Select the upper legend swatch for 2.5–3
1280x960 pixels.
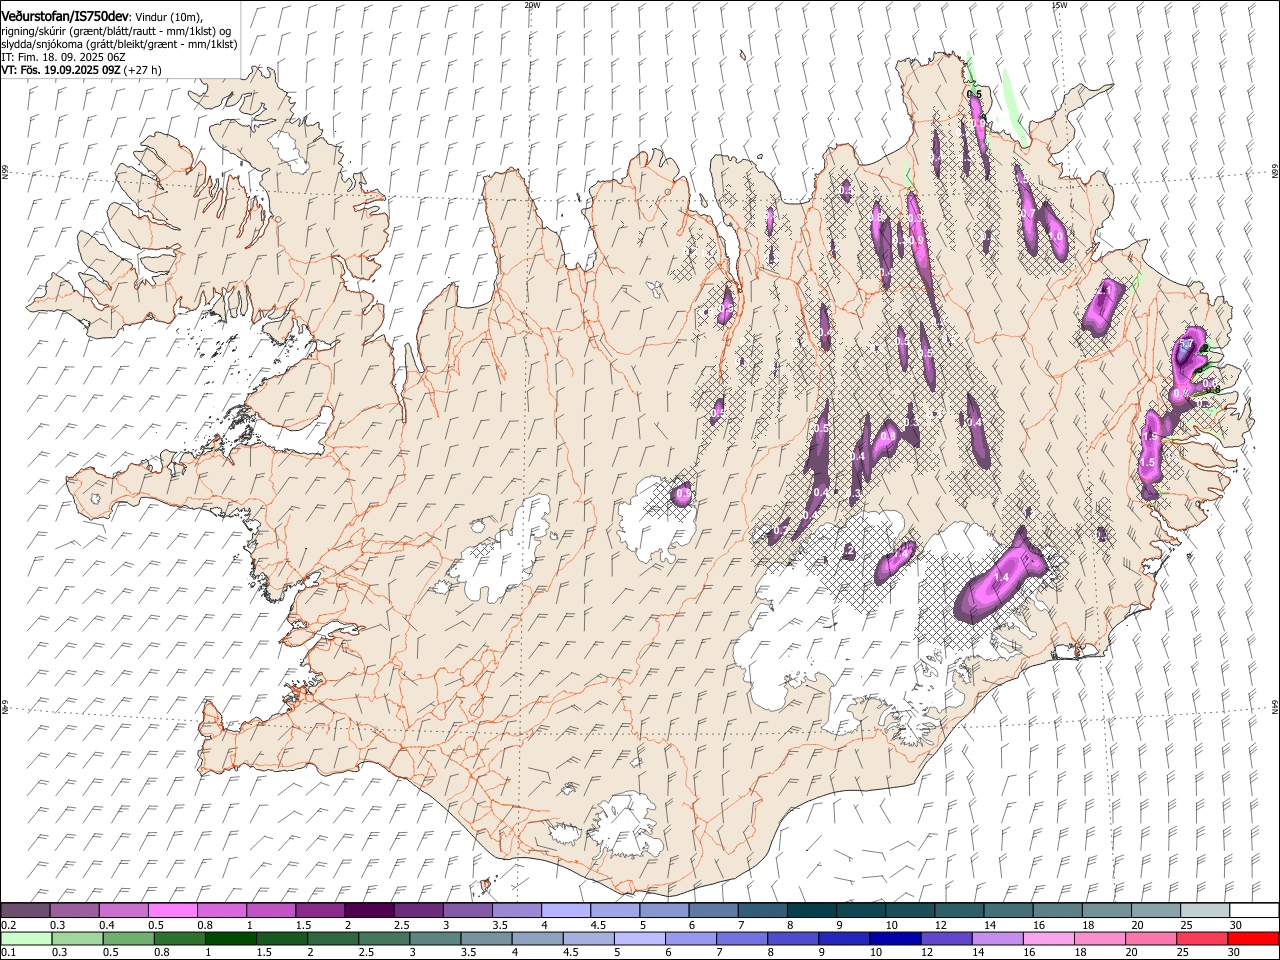click(x=418, y=911)
